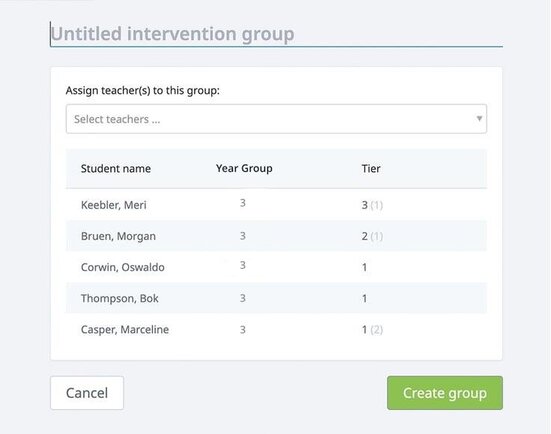The image size is (551, 434).
Task: Click the dropdown arrow in teacher selector
Action: click(479, 119)
